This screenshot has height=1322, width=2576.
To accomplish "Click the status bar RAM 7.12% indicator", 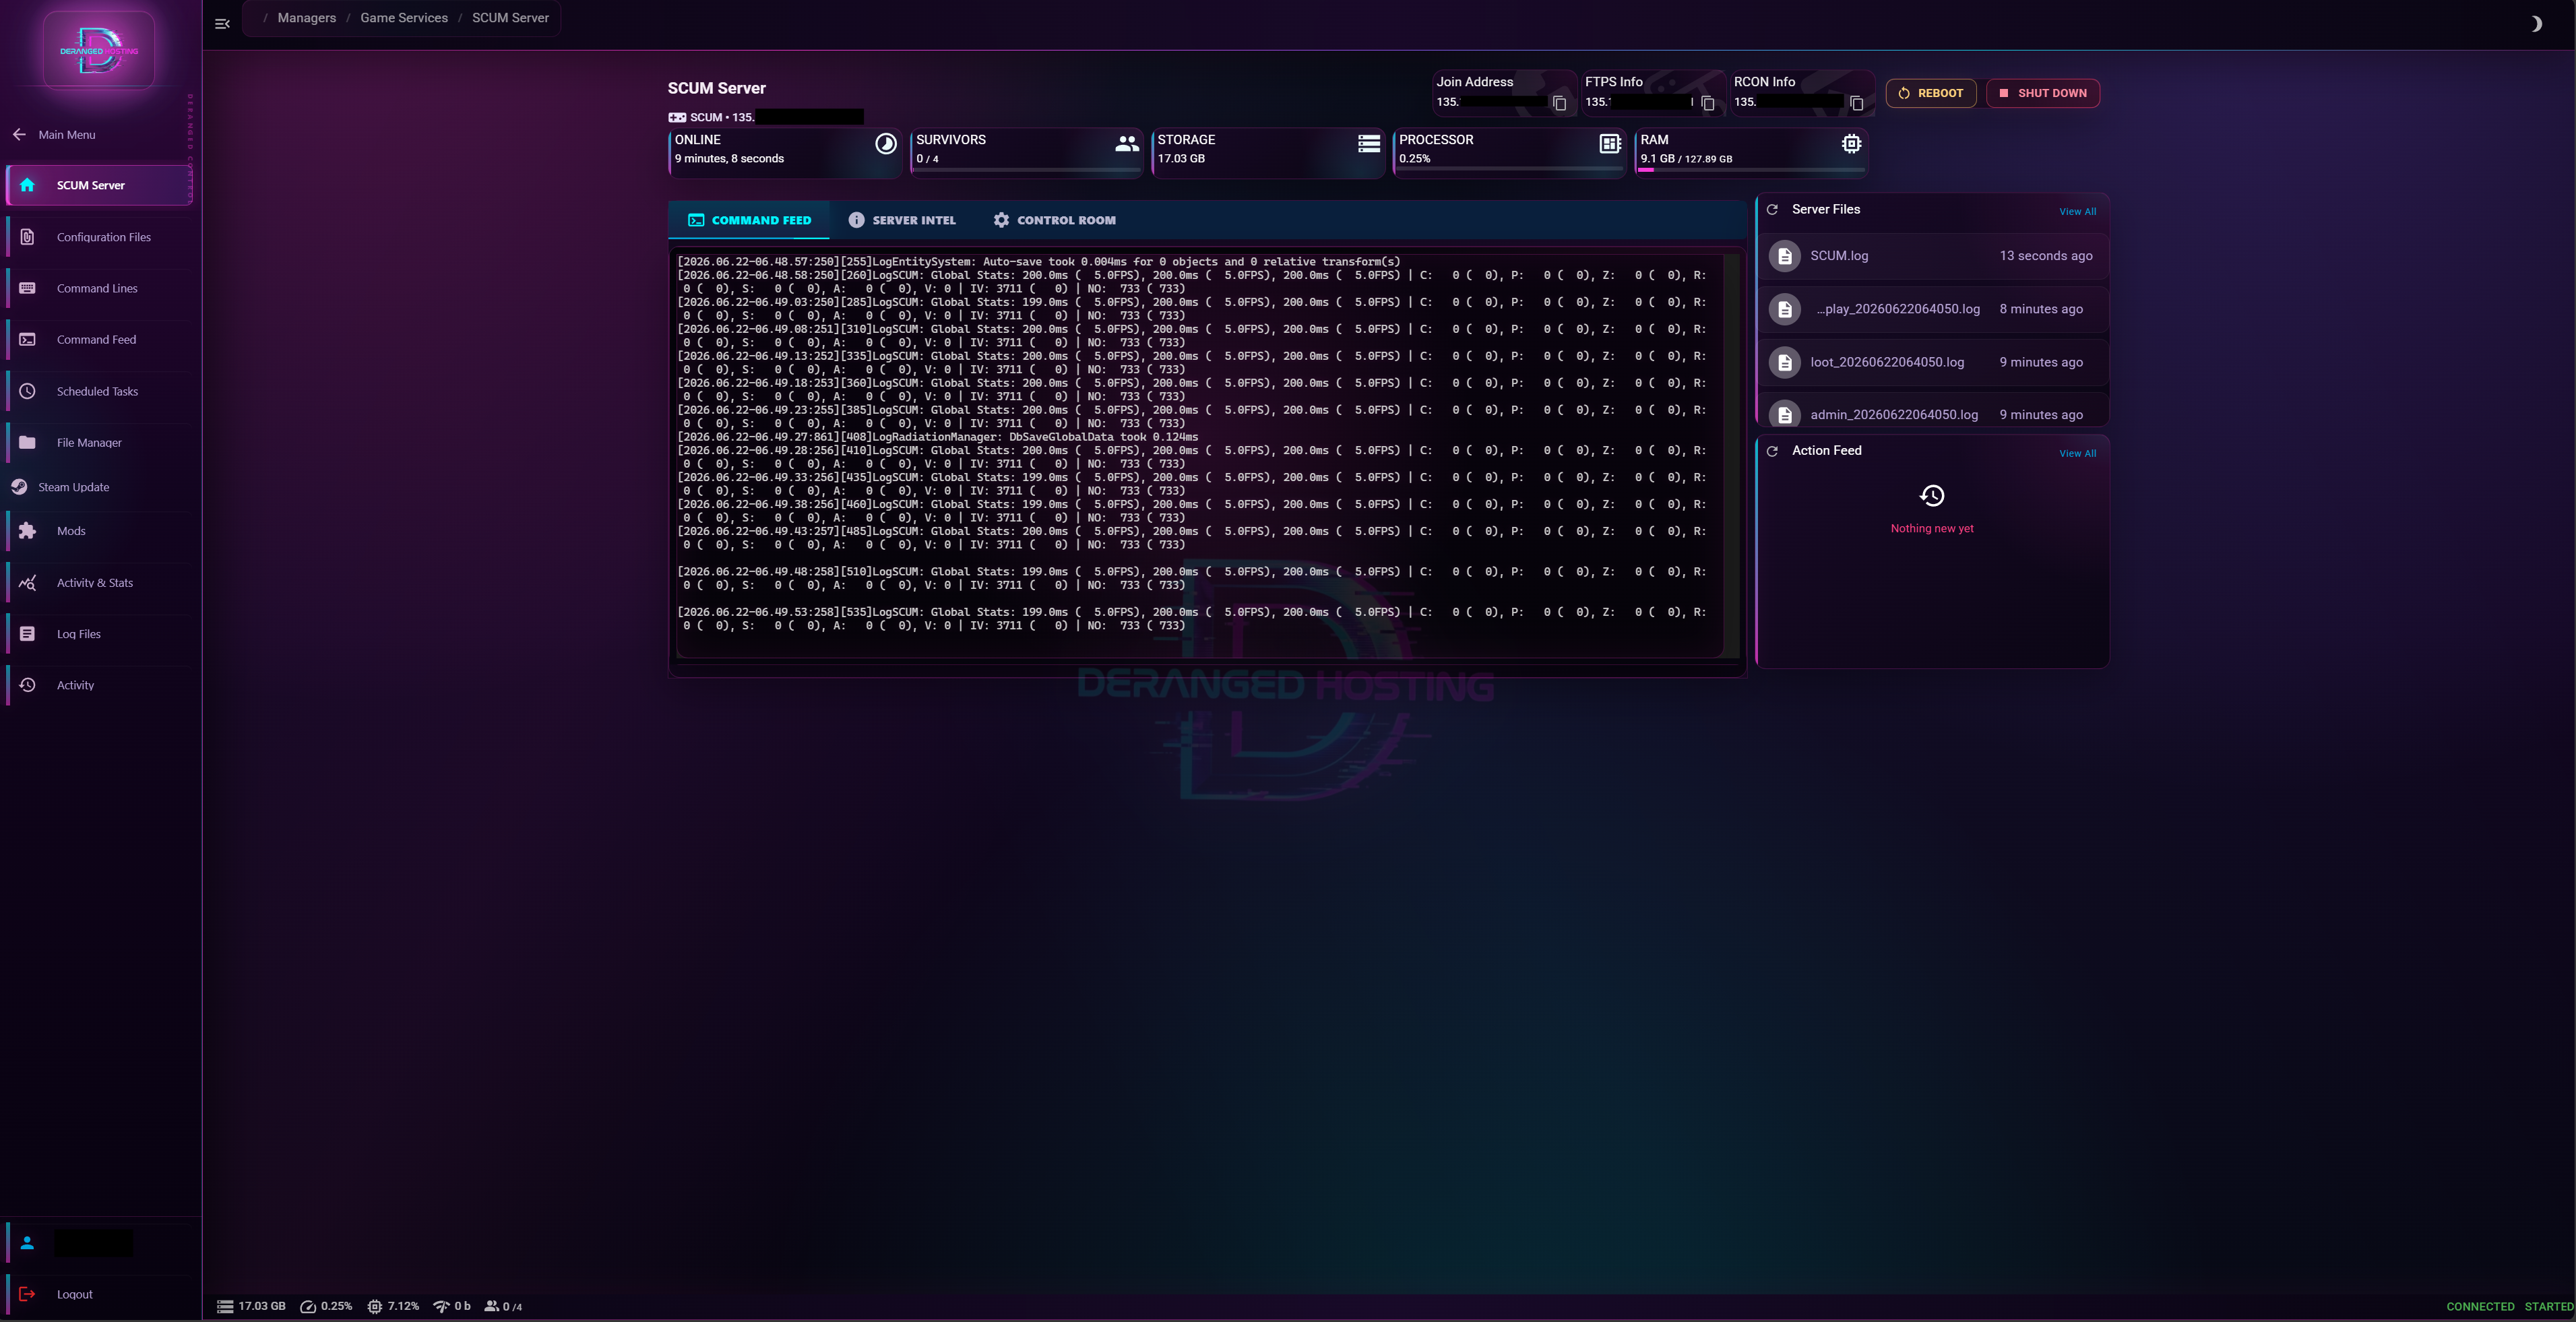I will click(x=393, y=1306).
